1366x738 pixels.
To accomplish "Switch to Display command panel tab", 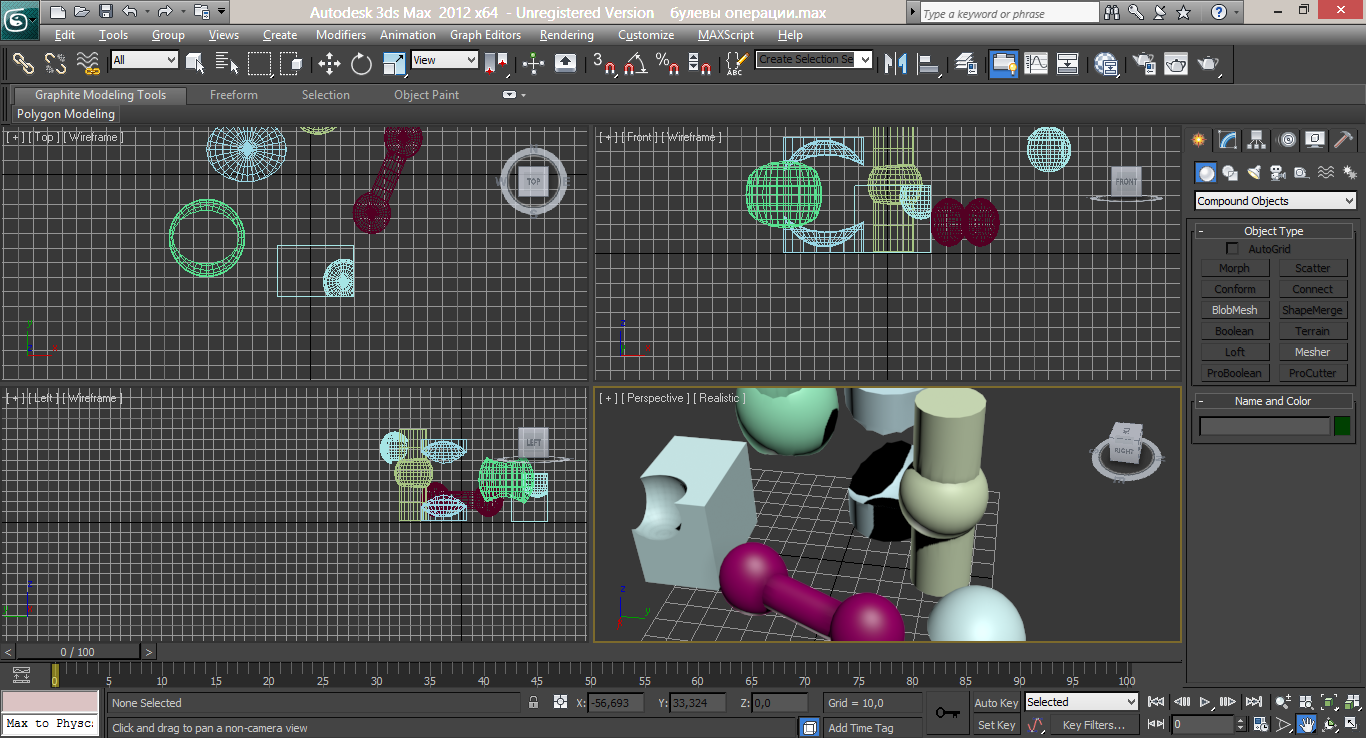I will pos(1316,140).
